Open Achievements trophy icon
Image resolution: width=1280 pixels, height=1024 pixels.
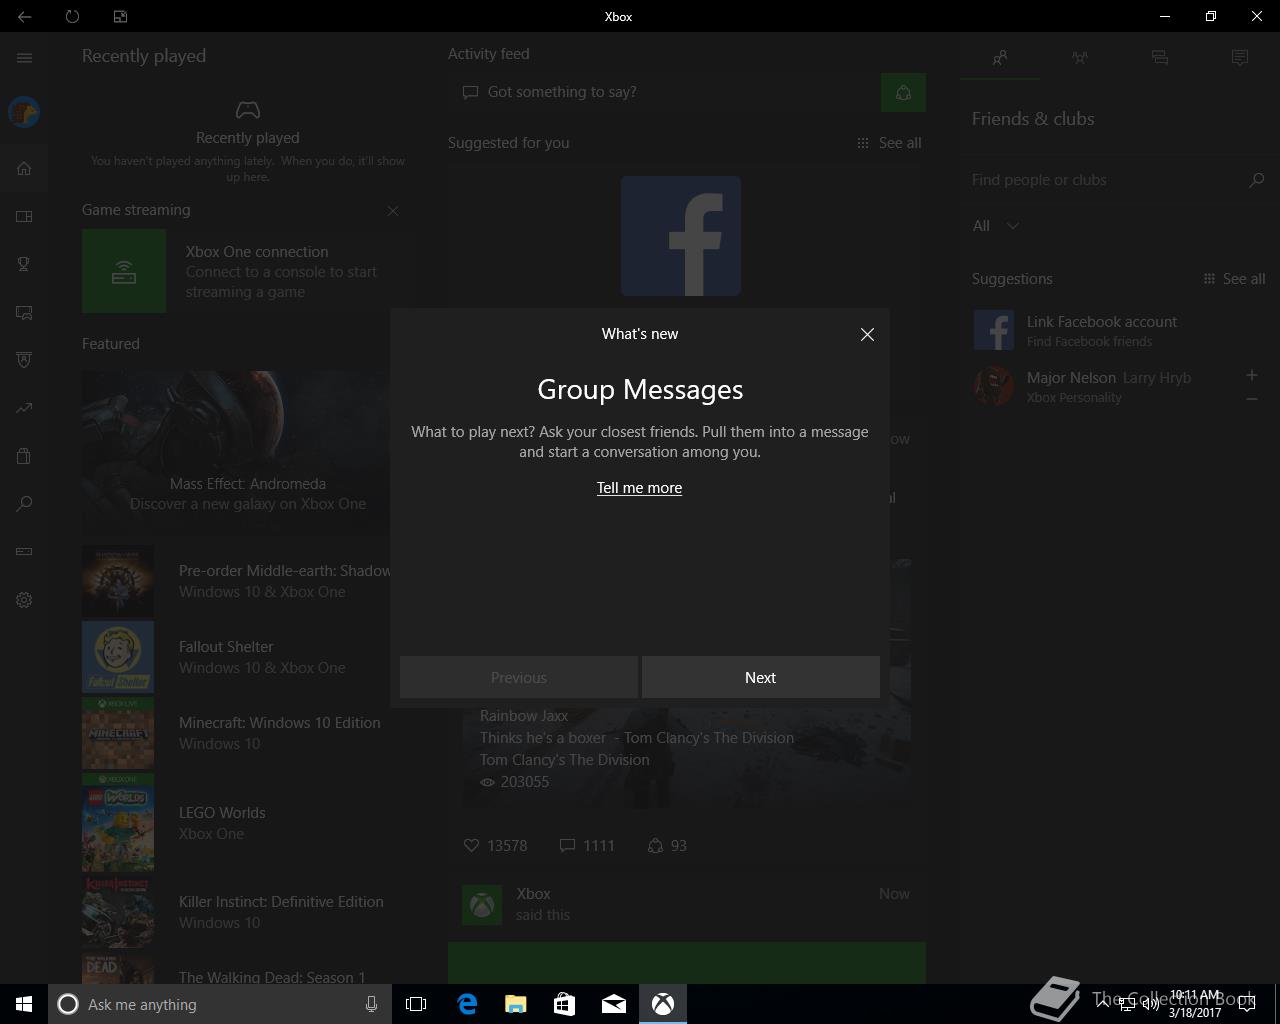[x=24, y=264]
